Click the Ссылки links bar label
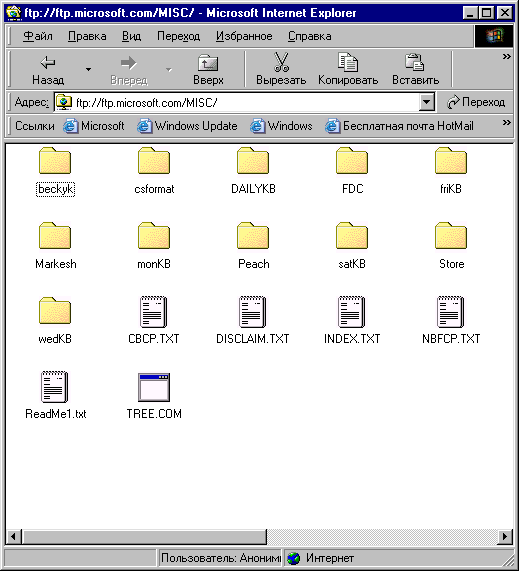The image size is (519, 571). coord(35,126)
